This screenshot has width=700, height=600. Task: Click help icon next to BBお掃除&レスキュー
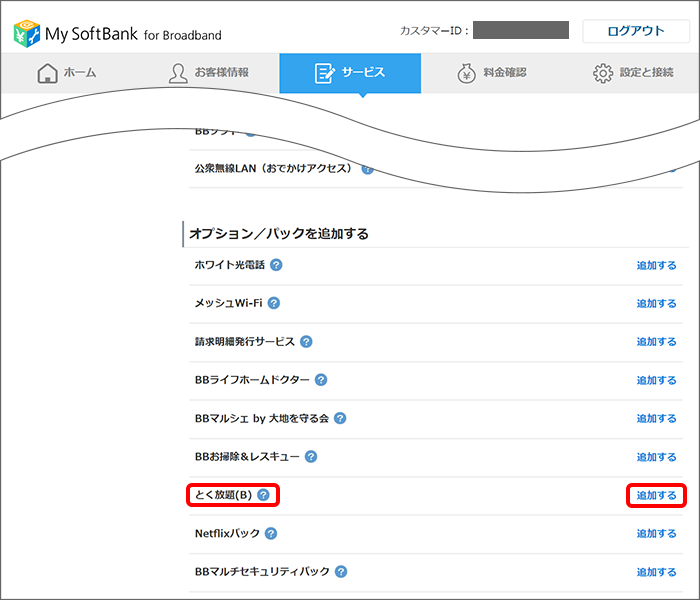(311, 457)
